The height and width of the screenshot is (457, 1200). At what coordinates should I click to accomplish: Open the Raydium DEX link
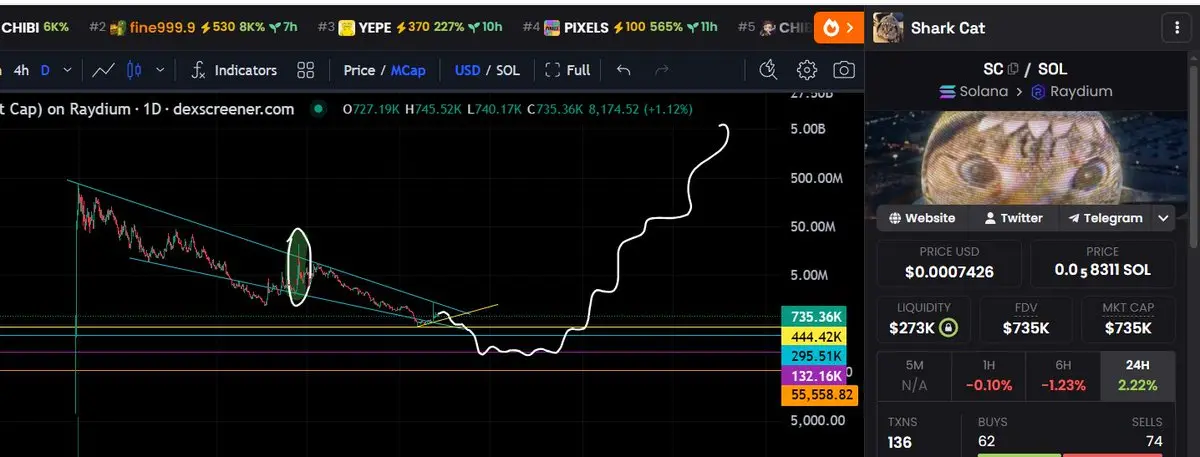(1071, 91)
